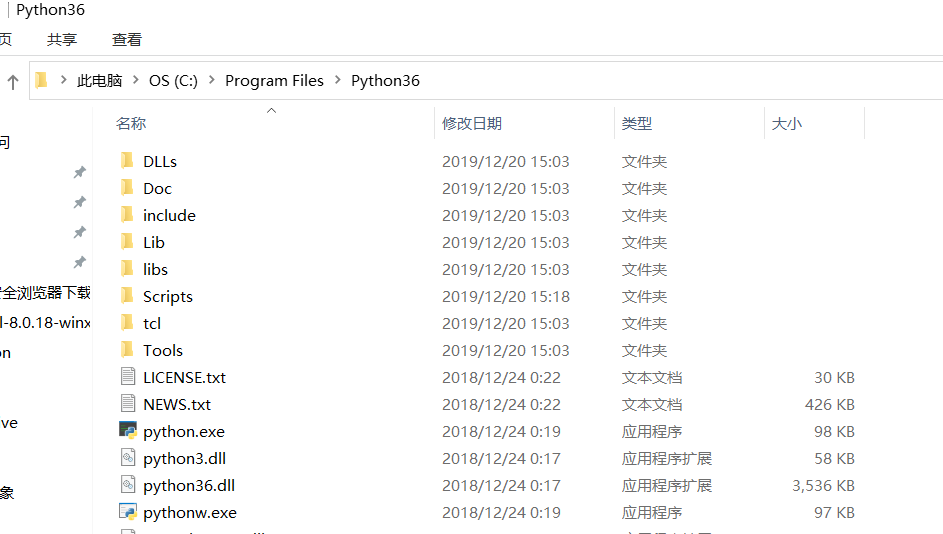Select the Lib folder name
Screen dimensions: 943x534
pos(154,242)
